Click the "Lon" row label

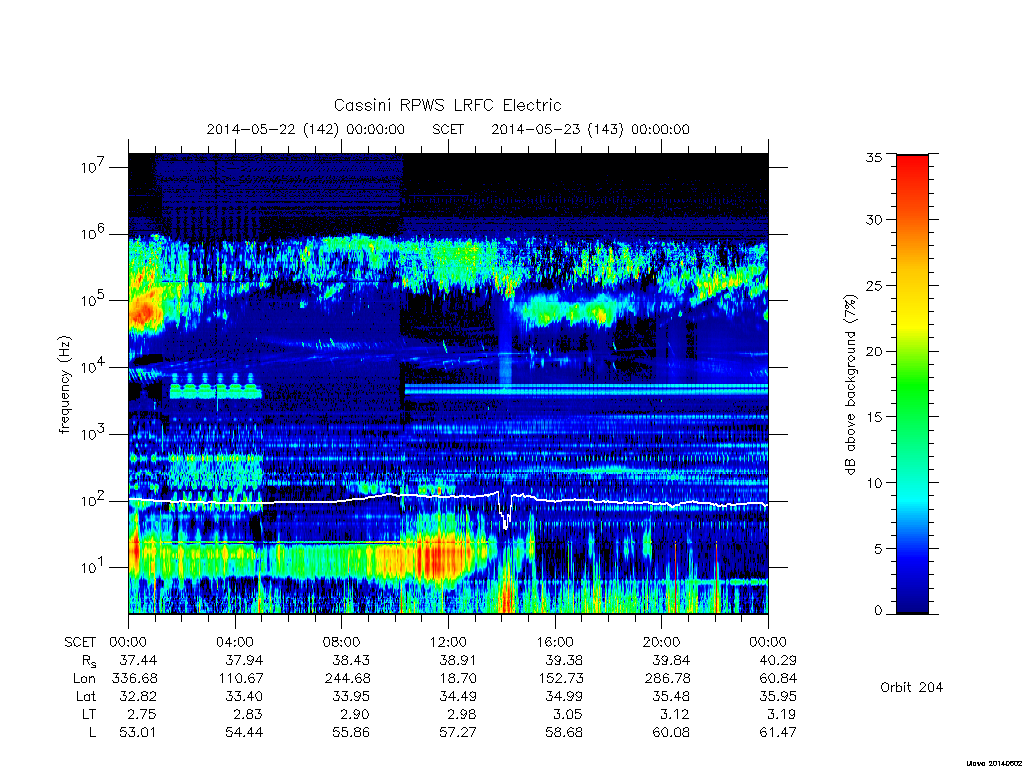click(84, 679)
